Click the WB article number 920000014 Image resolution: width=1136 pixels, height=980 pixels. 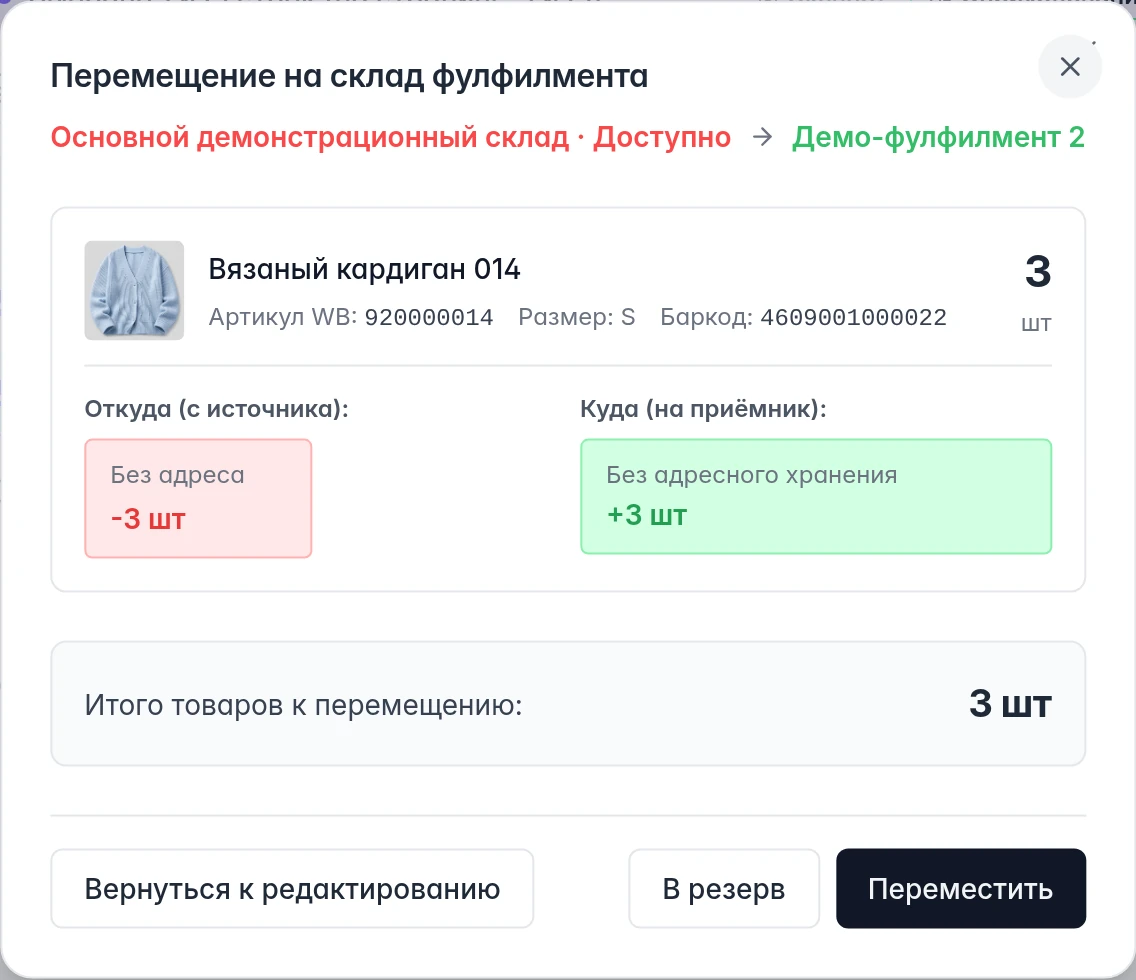tap(429, 317)
